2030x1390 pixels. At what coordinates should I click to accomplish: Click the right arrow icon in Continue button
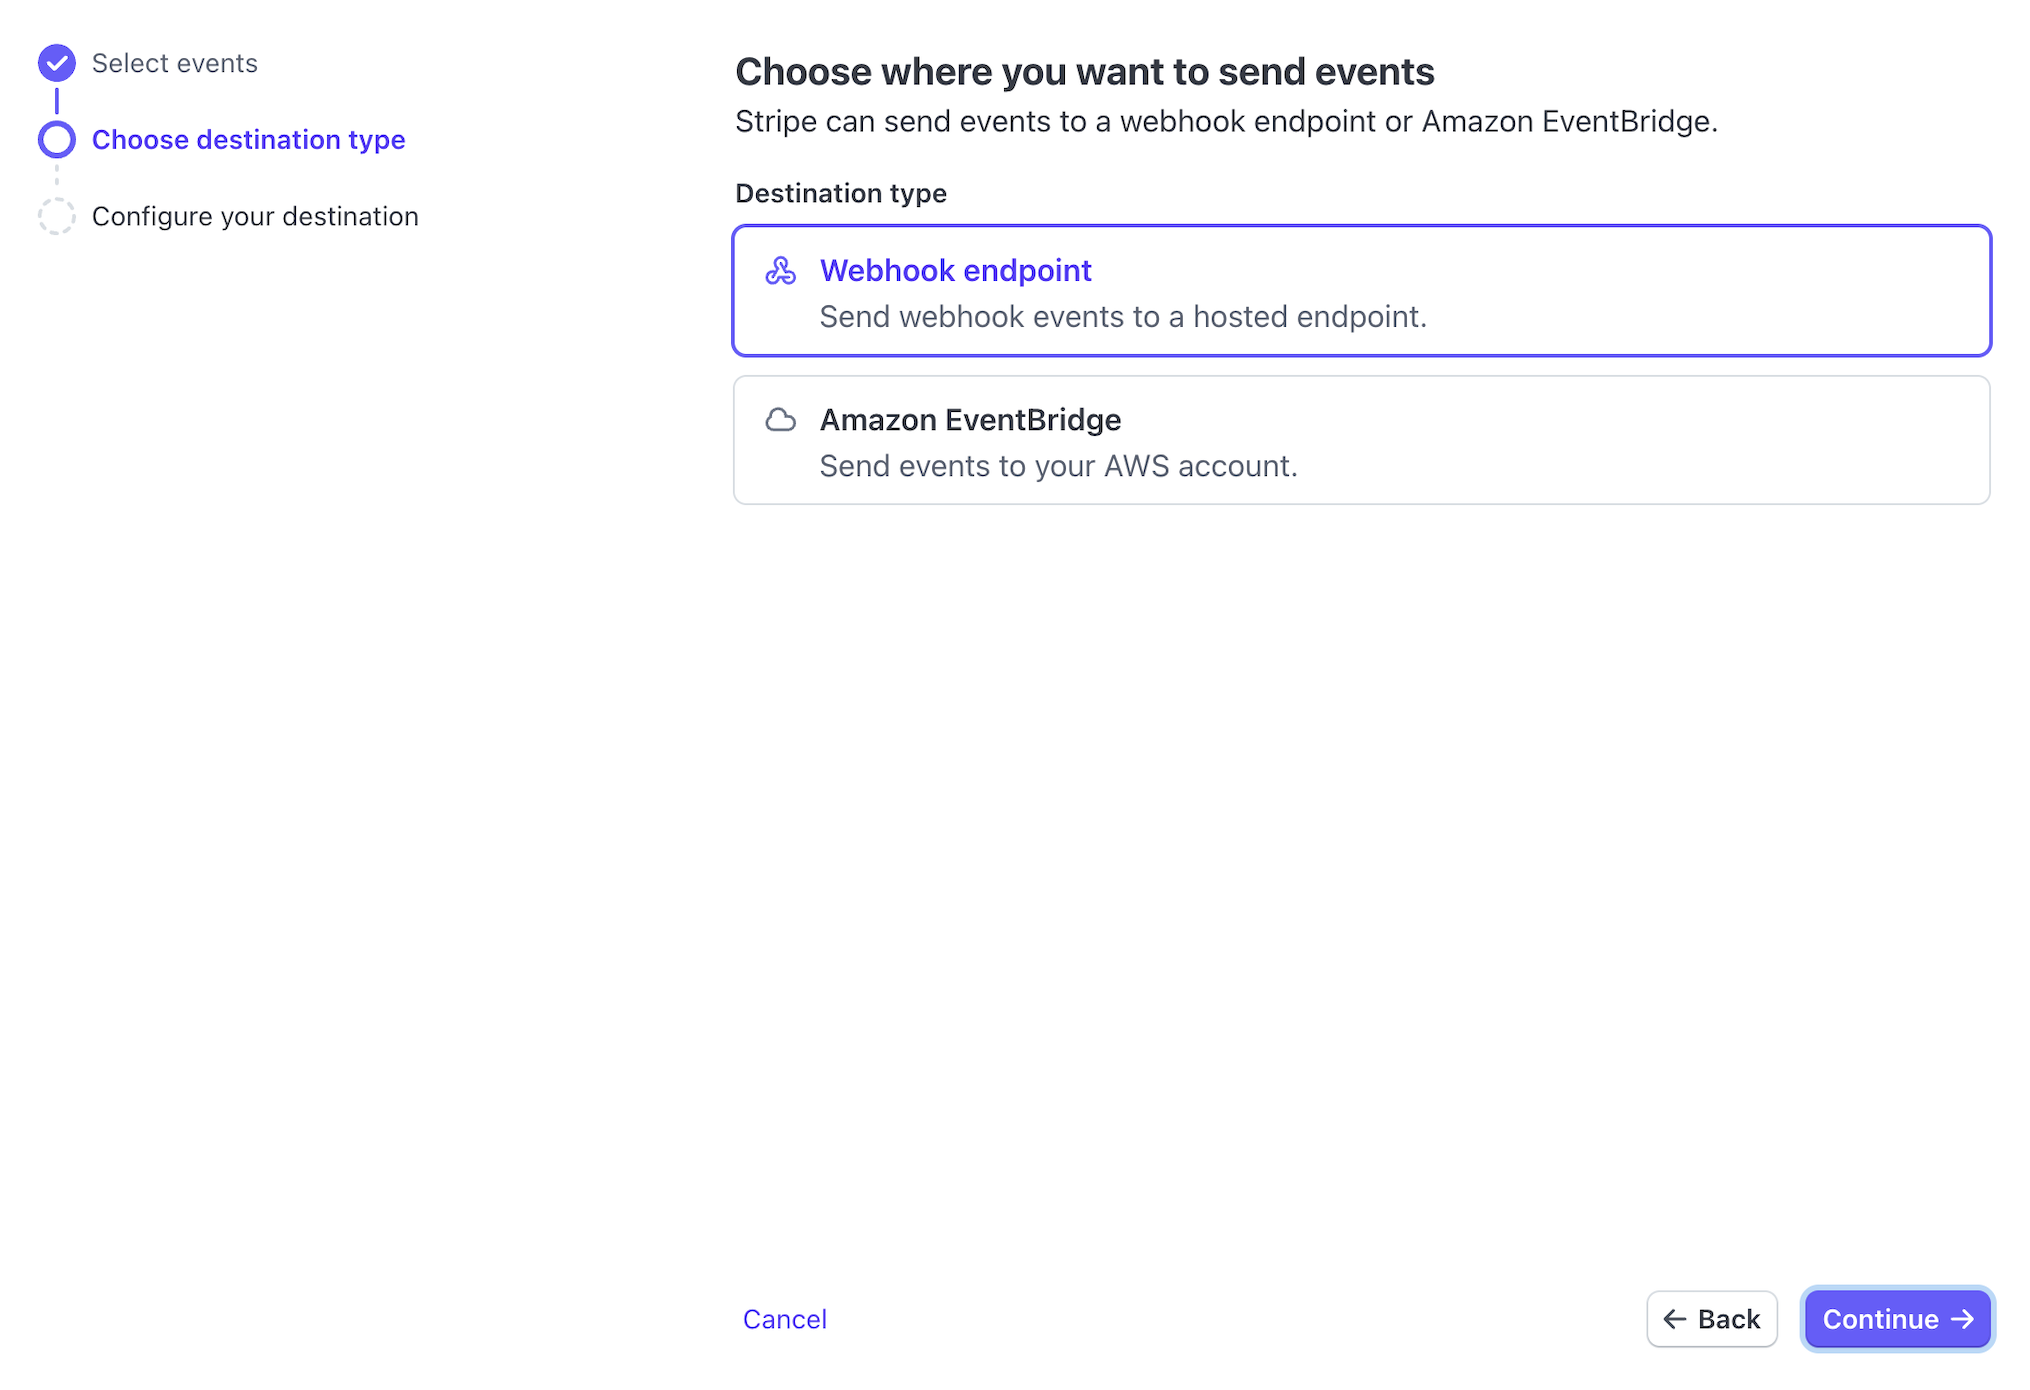[x=1962, y=1319]
